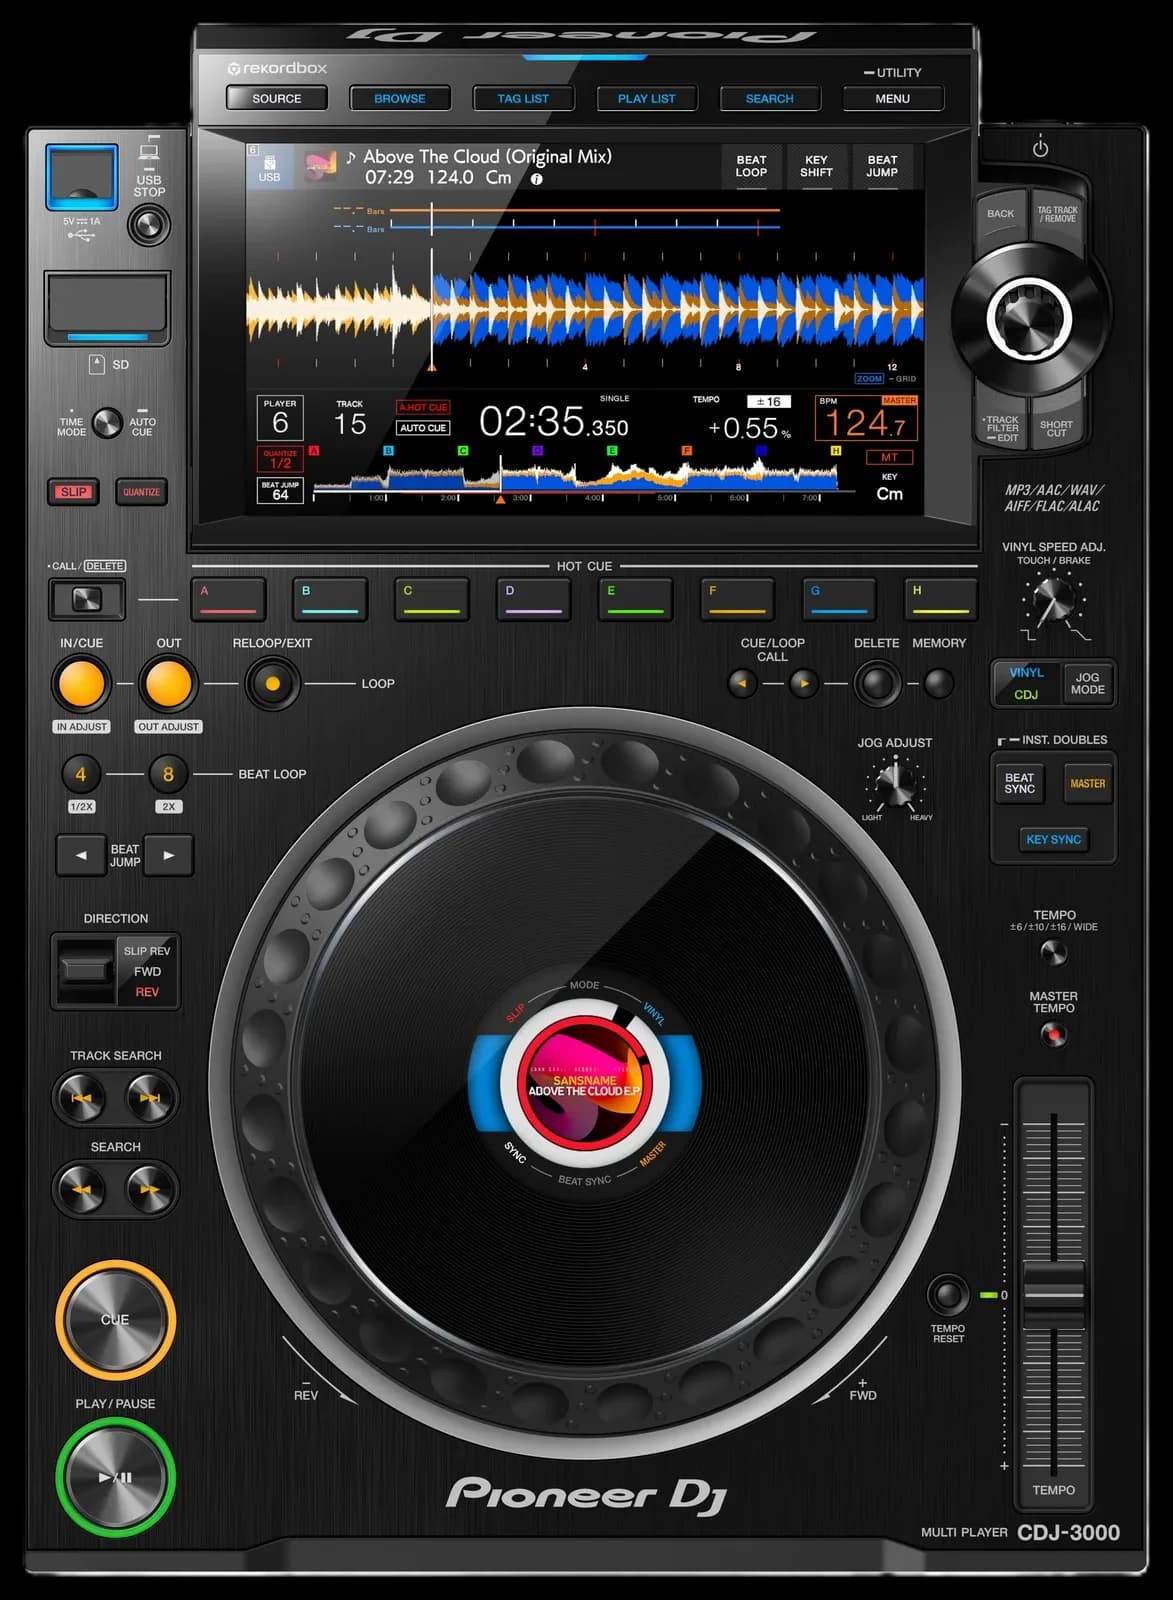Click the BEAT JUMP left arrow

tap(81, 855)
